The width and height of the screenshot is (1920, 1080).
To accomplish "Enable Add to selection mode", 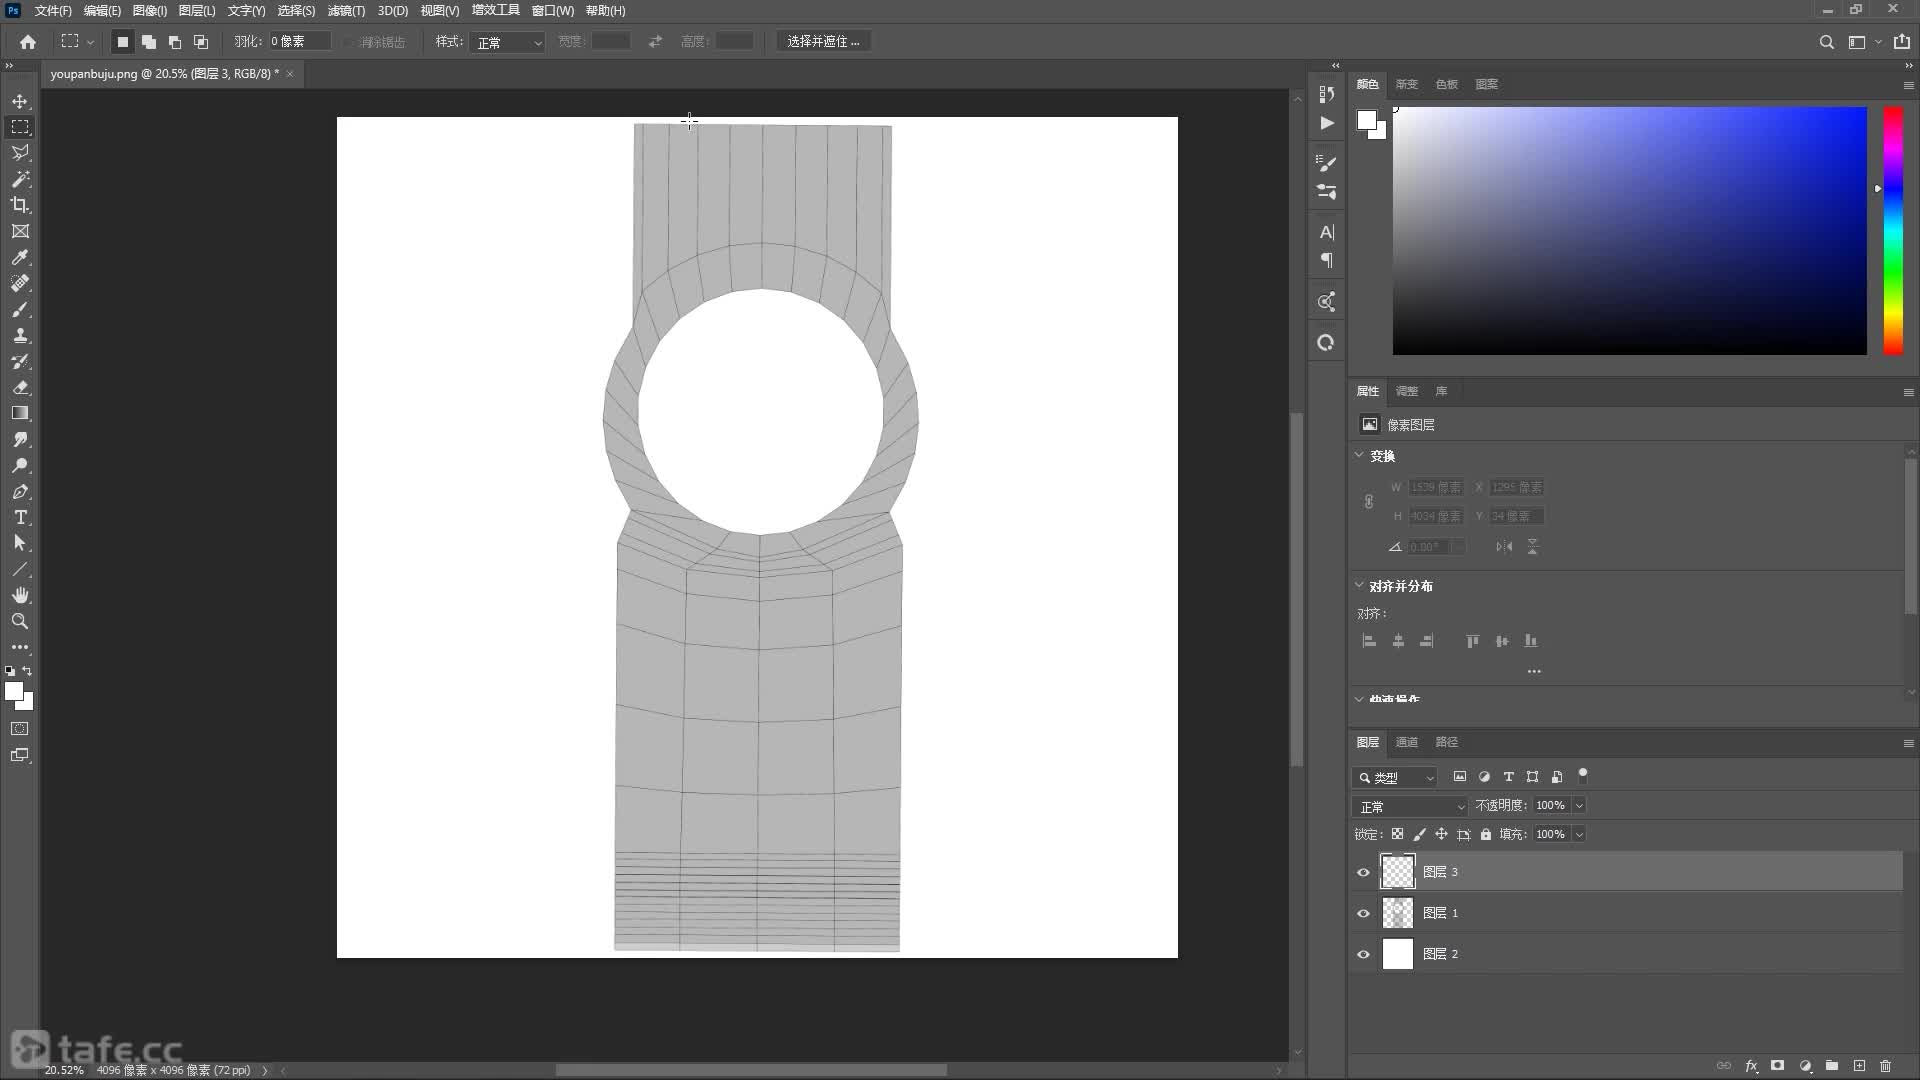I will point(149,42).
